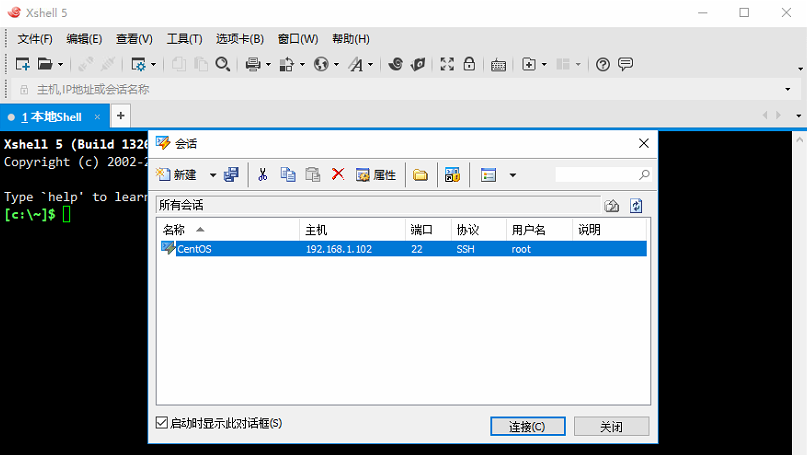Click the 连接(C) connect button
807x455 pixels.
(x=528, y=426)
